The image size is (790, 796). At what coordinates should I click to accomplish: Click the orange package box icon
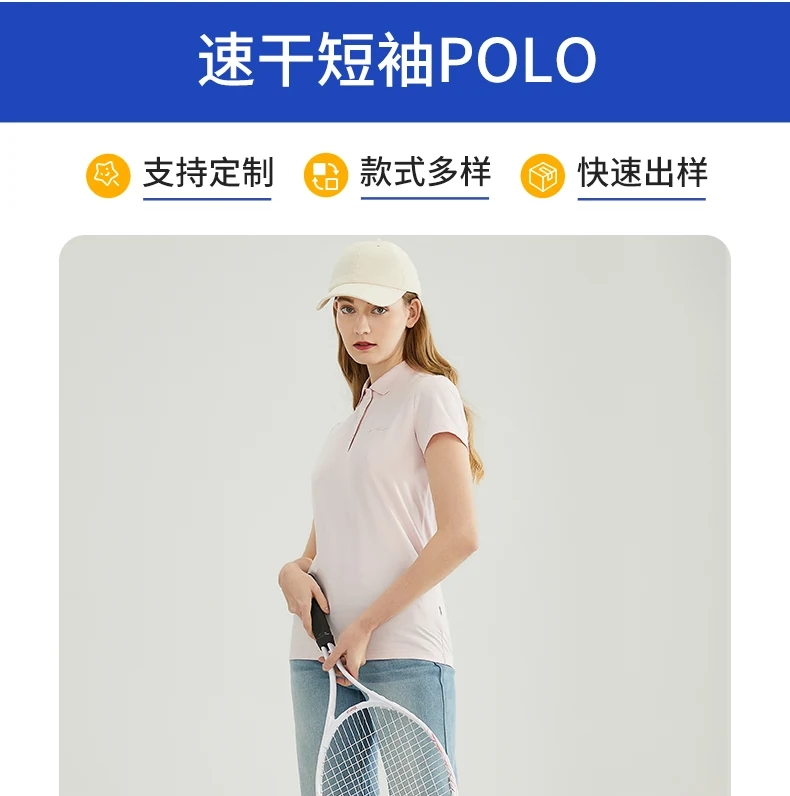click(542, 175)
